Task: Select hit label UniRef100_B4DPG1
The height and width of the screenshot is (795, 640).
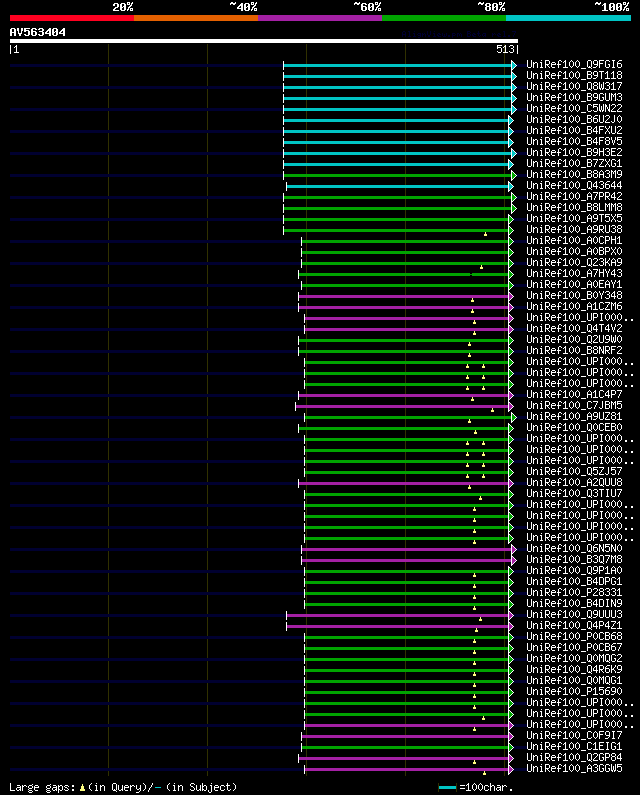Action: 574,582
